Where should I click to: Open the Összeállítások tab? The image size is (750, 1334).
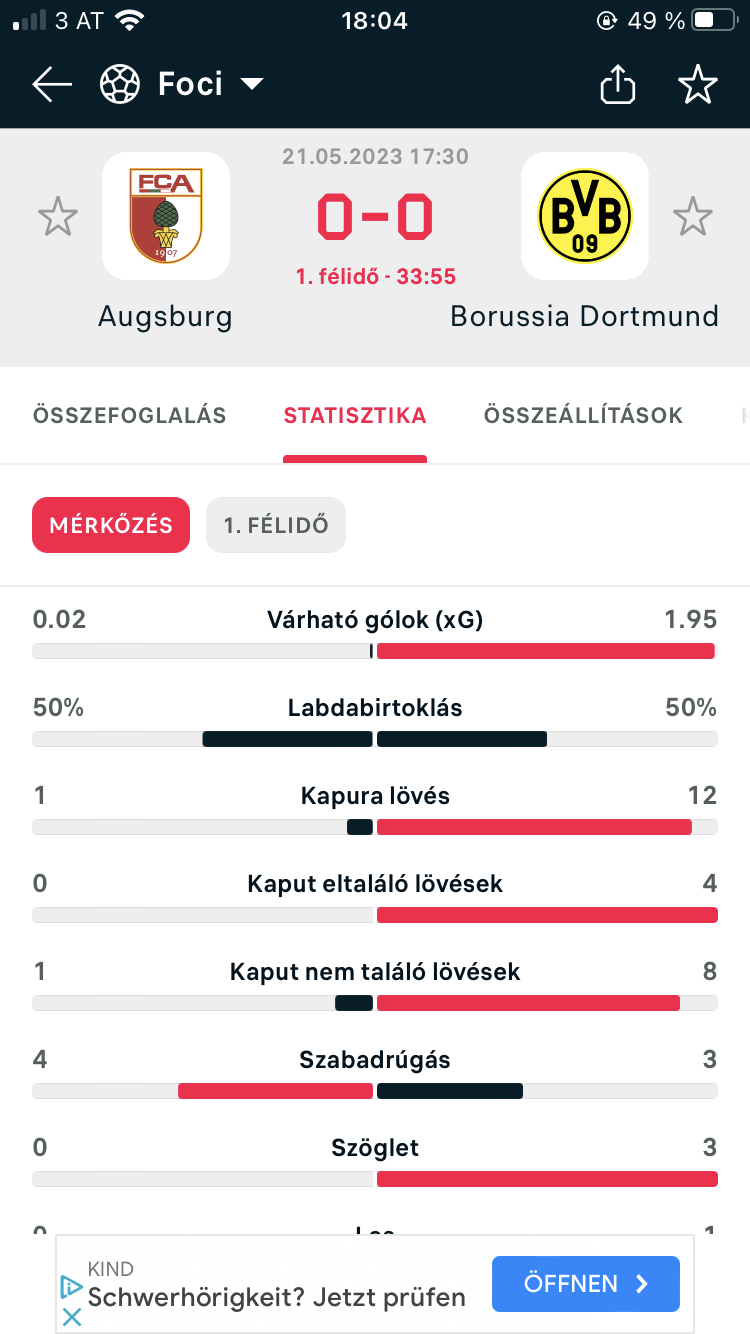click(584, 415)
